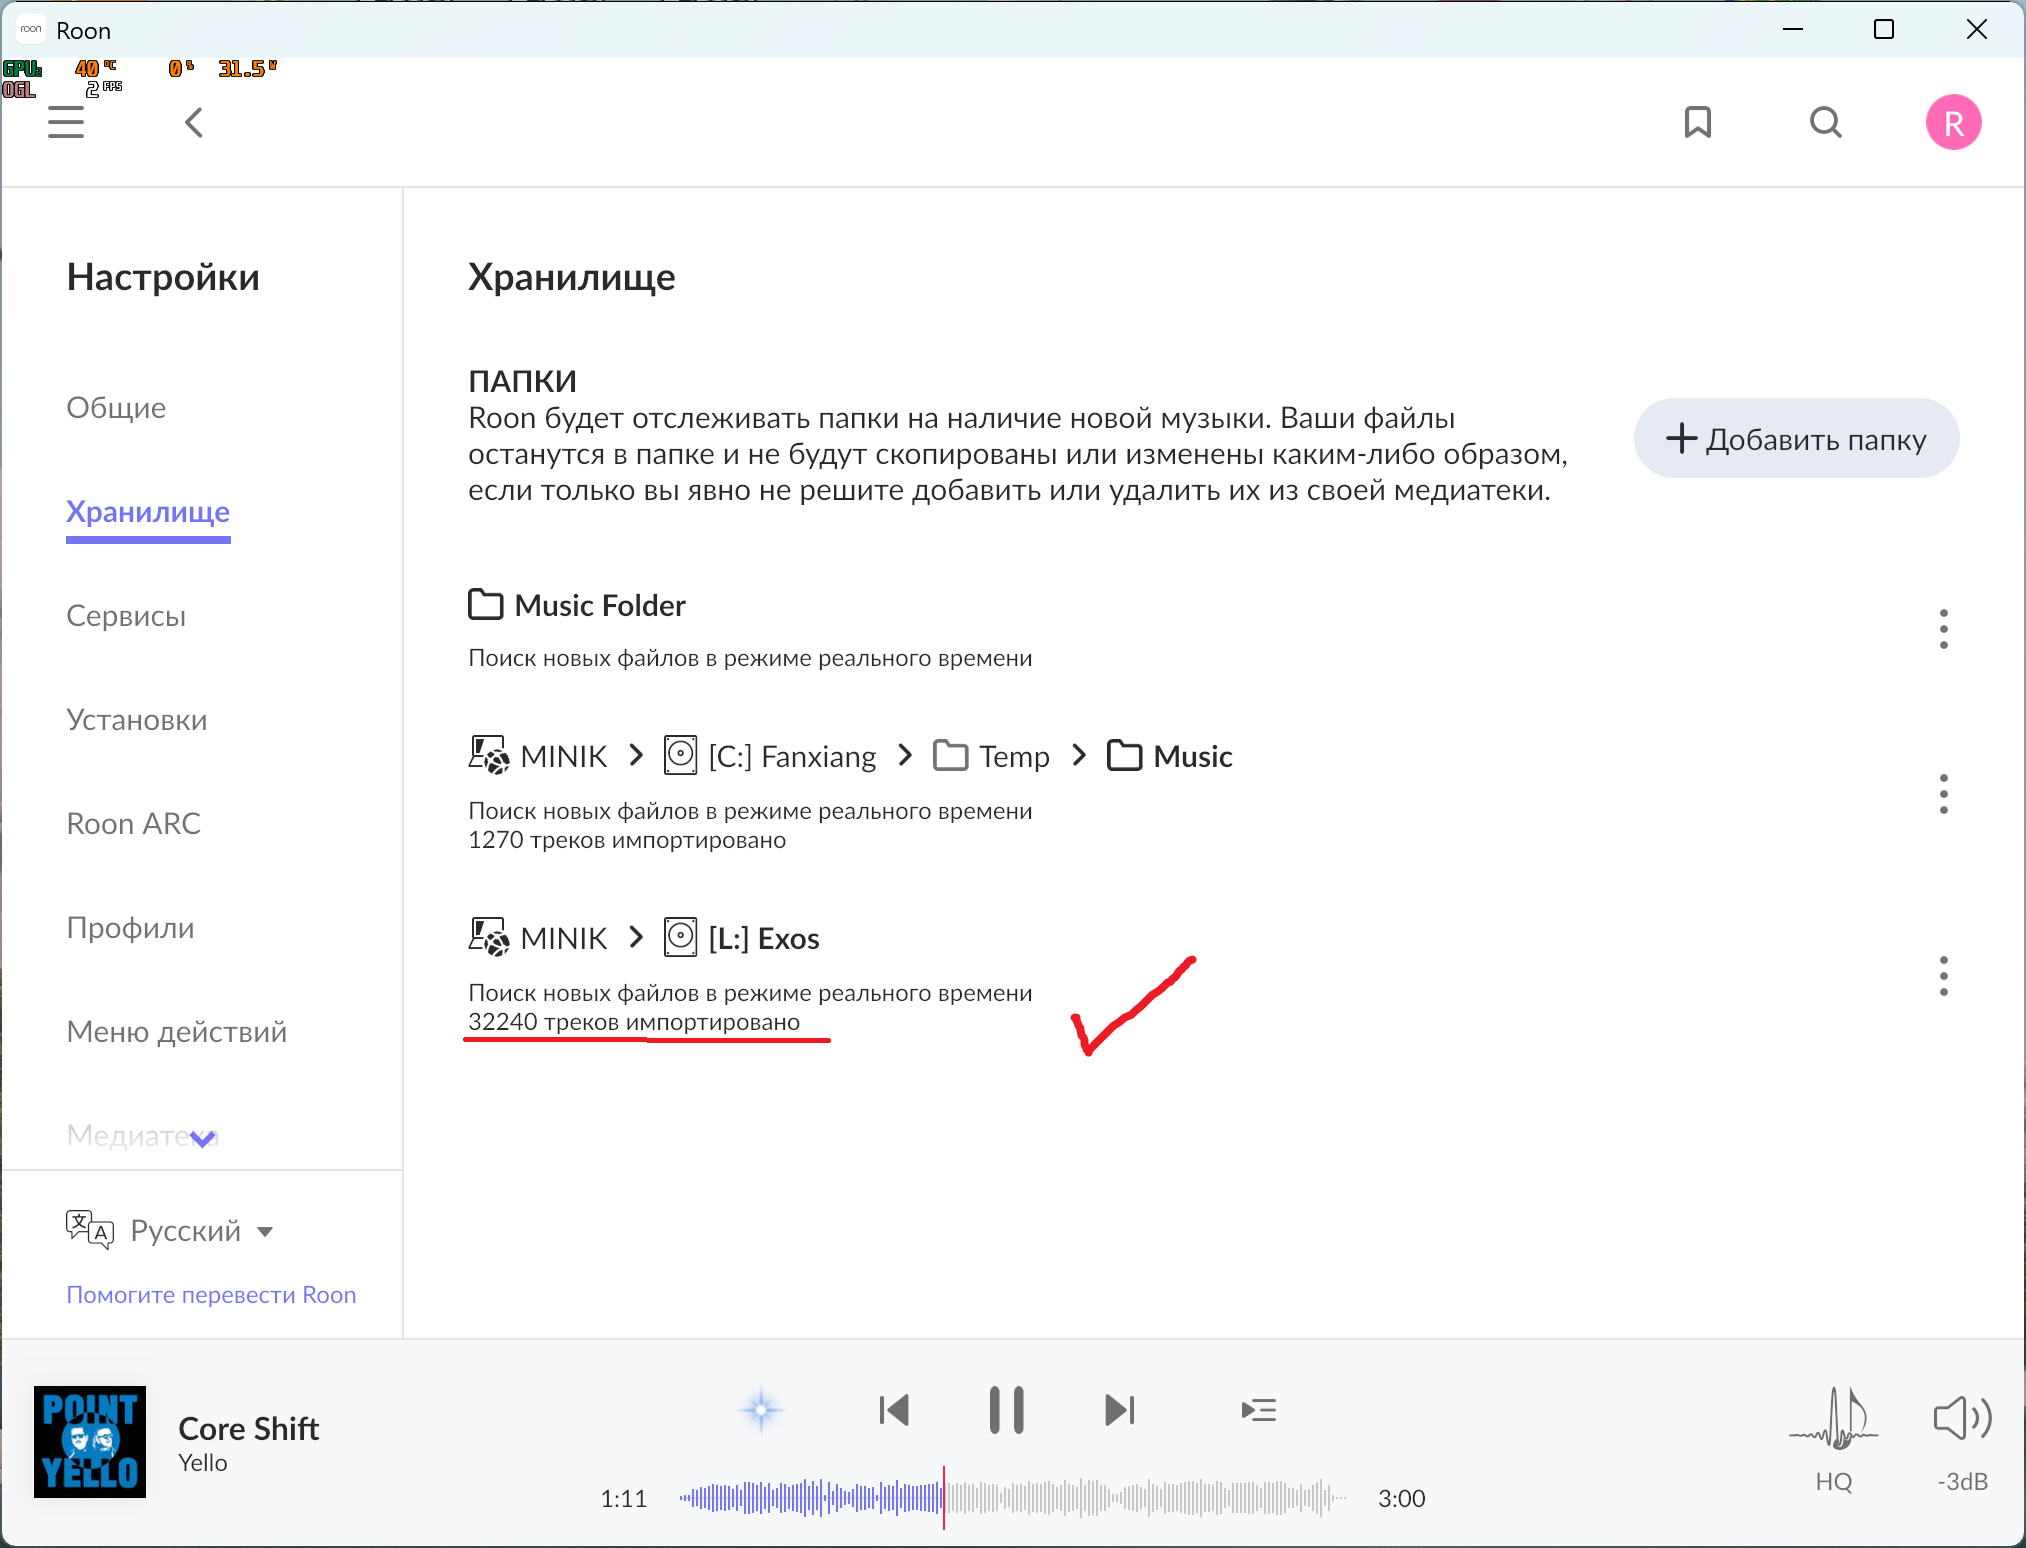The width and height of the screenshot is (2026, 1548).
Task: Go to the previous track
Action: click(893, 1410)
